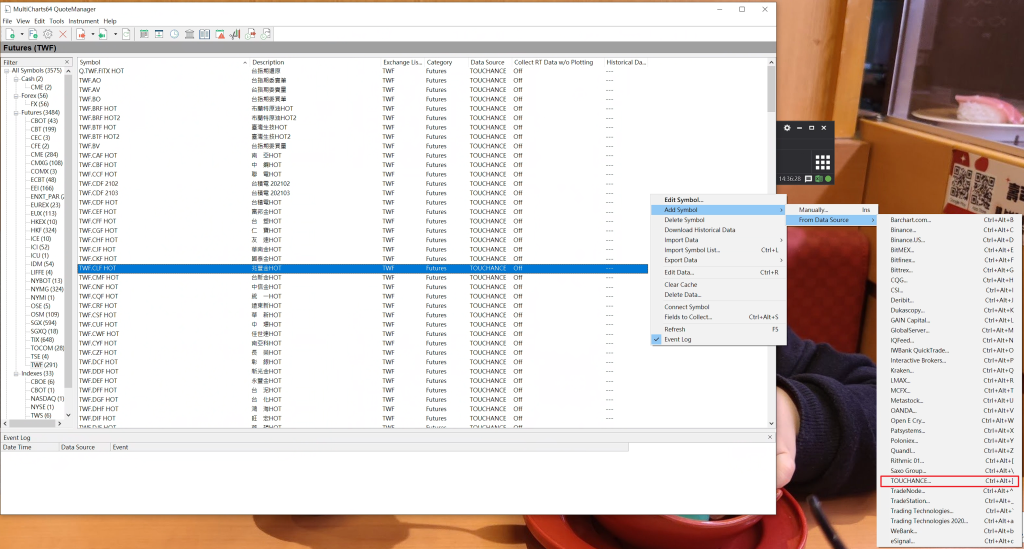The image size is (1024, 549).
Task: Click the gear Edit Symbol toolbar icon
Action: (47, 34)
